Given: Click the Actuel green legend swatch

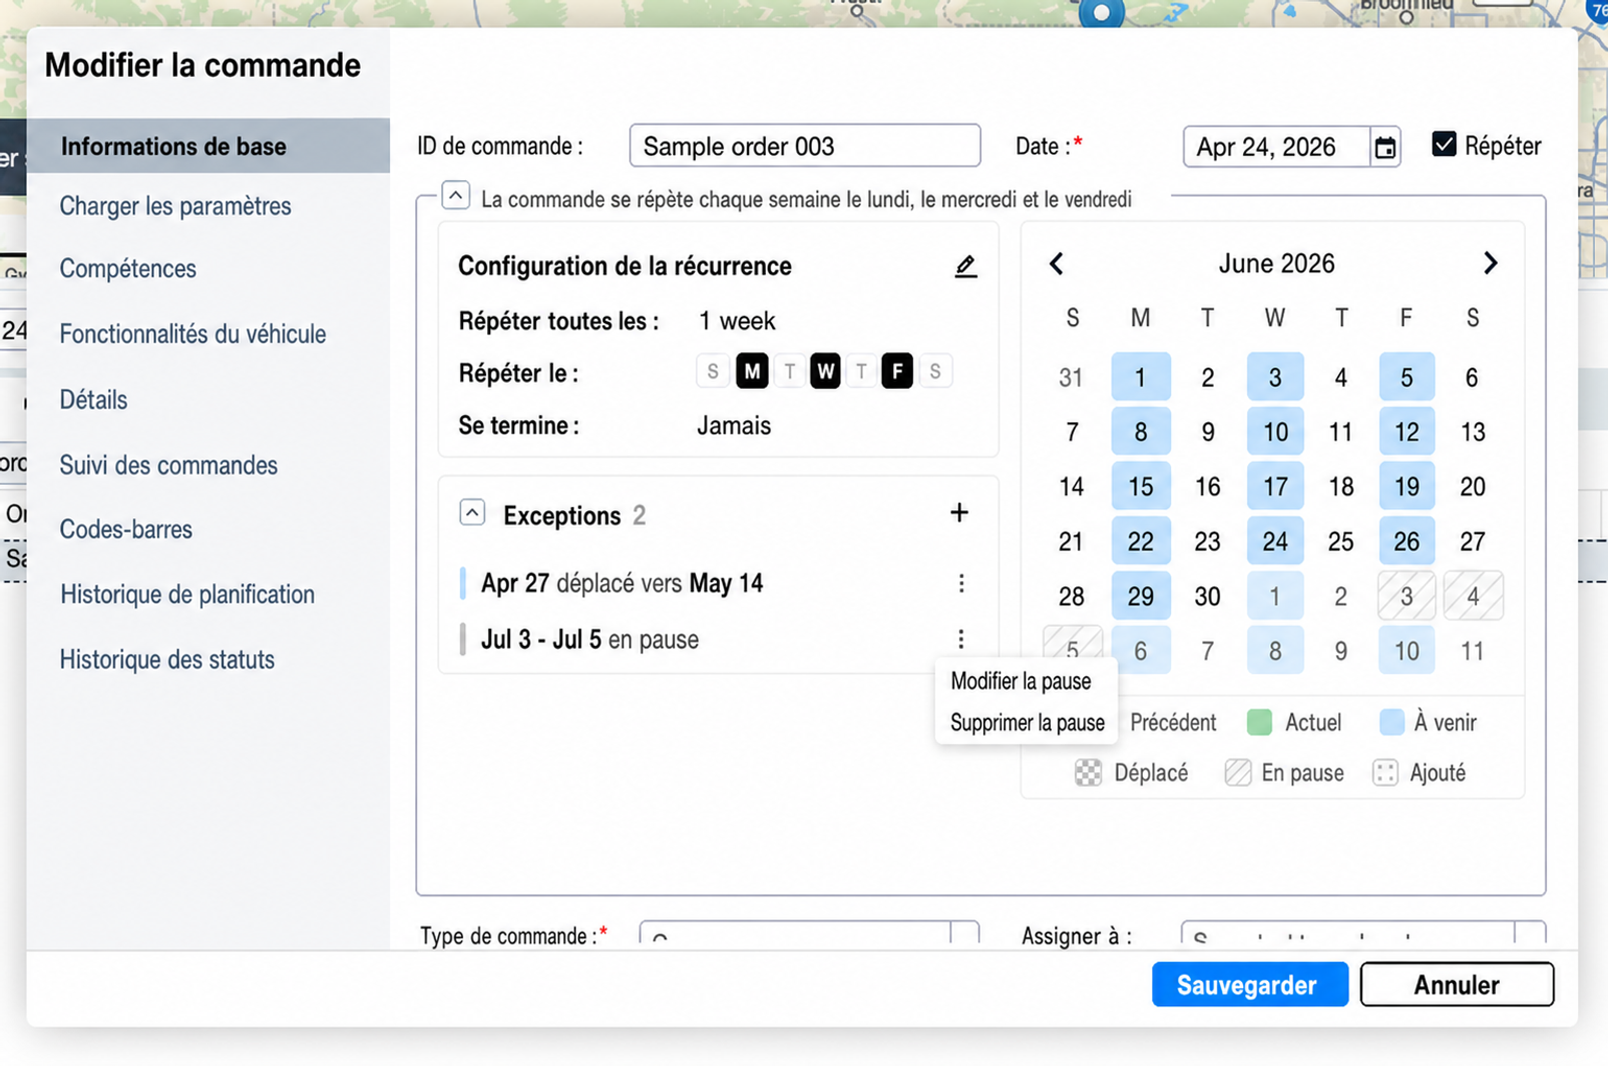Looking at the screenshot, I should click(1259, 722).
